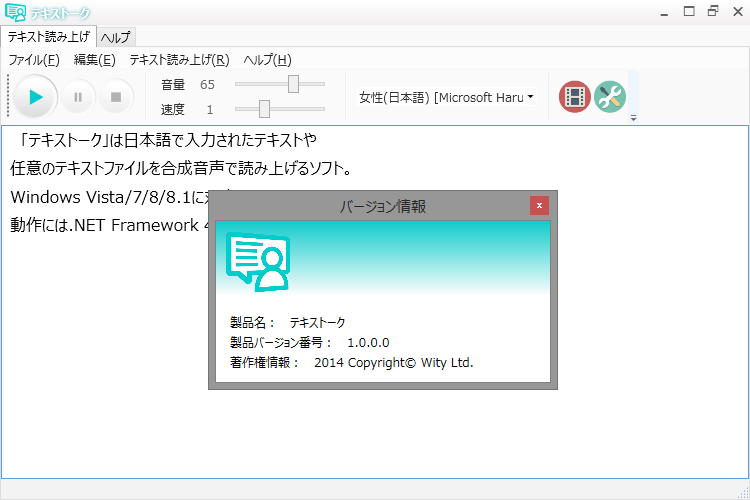Click the version number 1.0.0.0
The image size is (750, 500).
click(x=368, y=343)
